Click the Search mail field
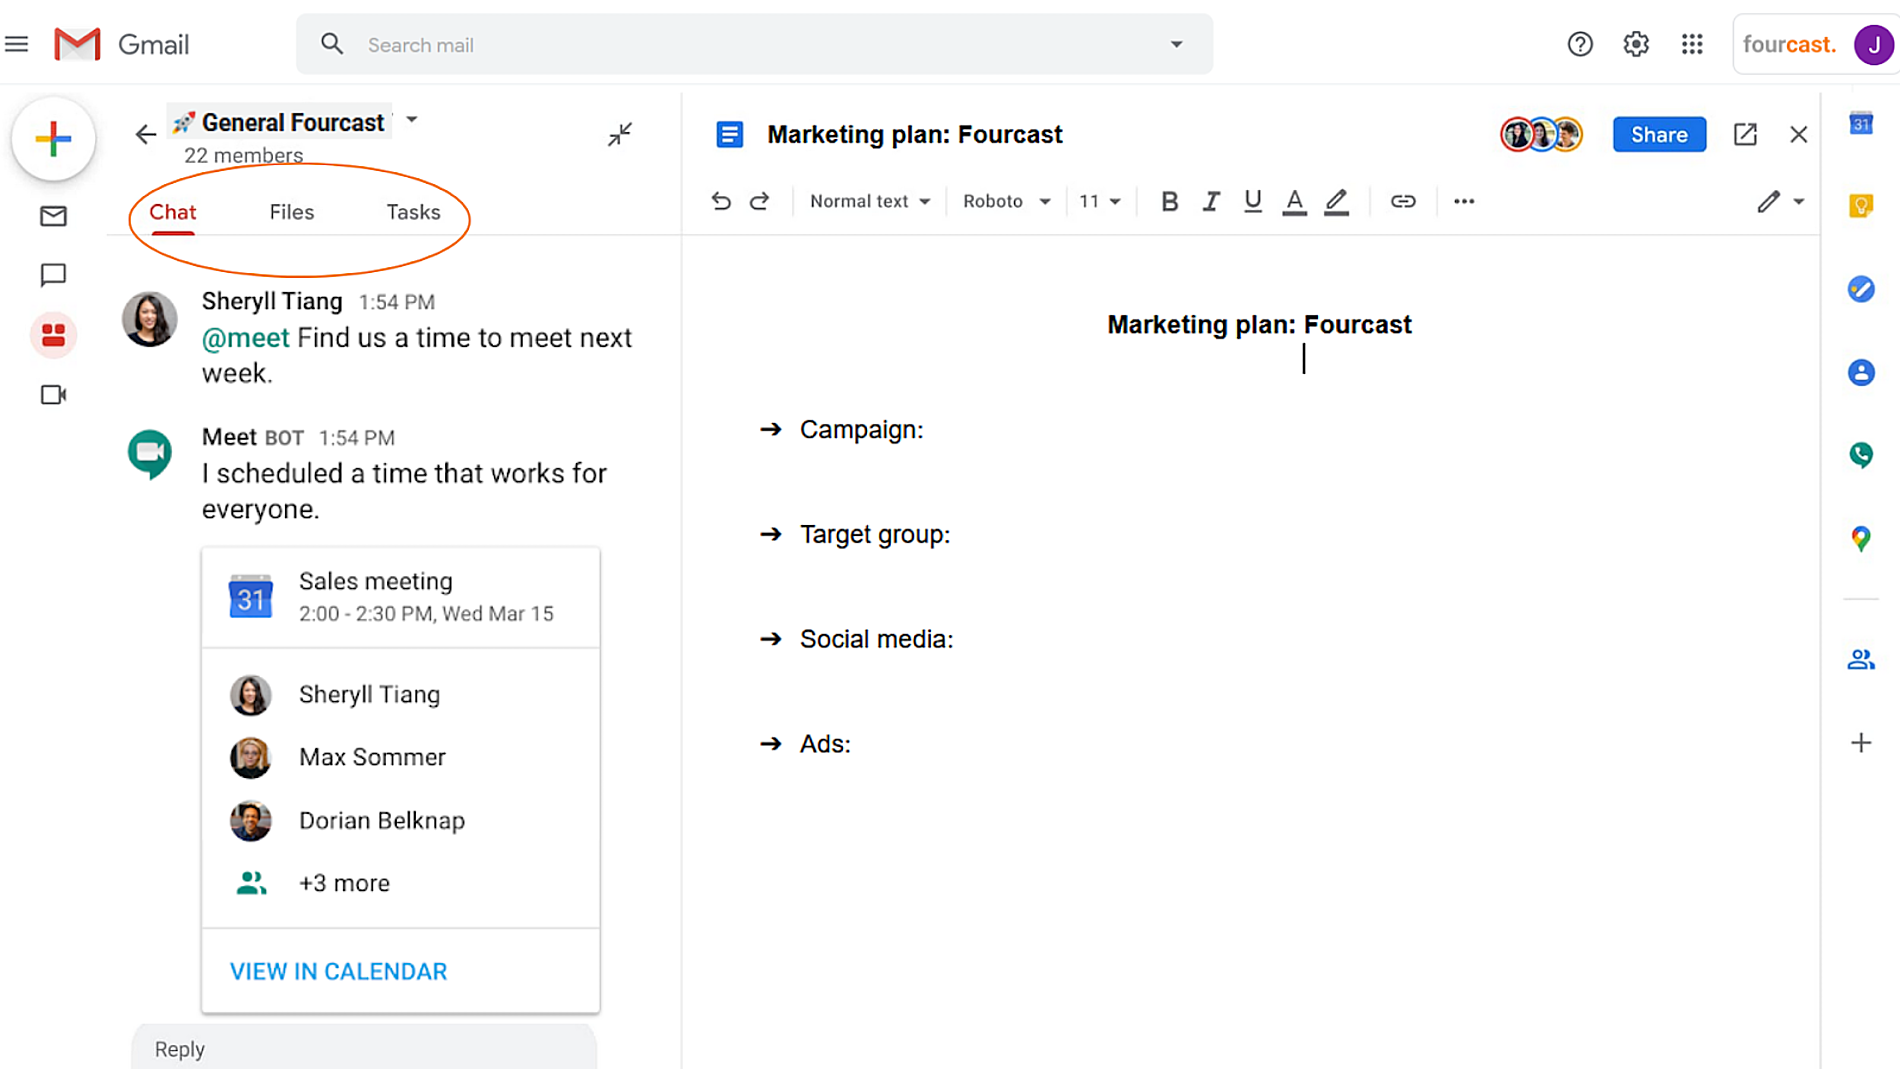Viewport: 1900px width, 1069px height. click(754, 44)
